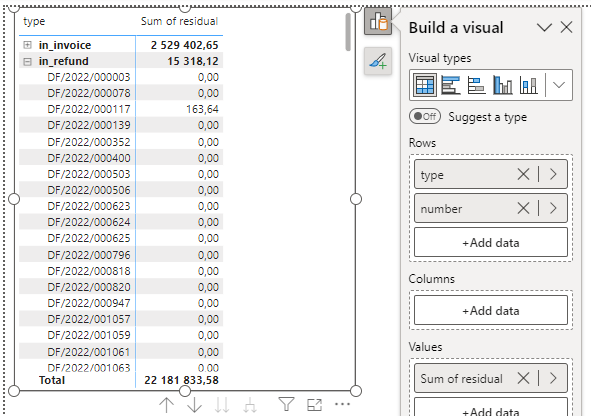Image resolution: width=591 pixels, height=416 pixels.
Task: Open the Build a visual pane icon
Action: [x=378, y=22]
